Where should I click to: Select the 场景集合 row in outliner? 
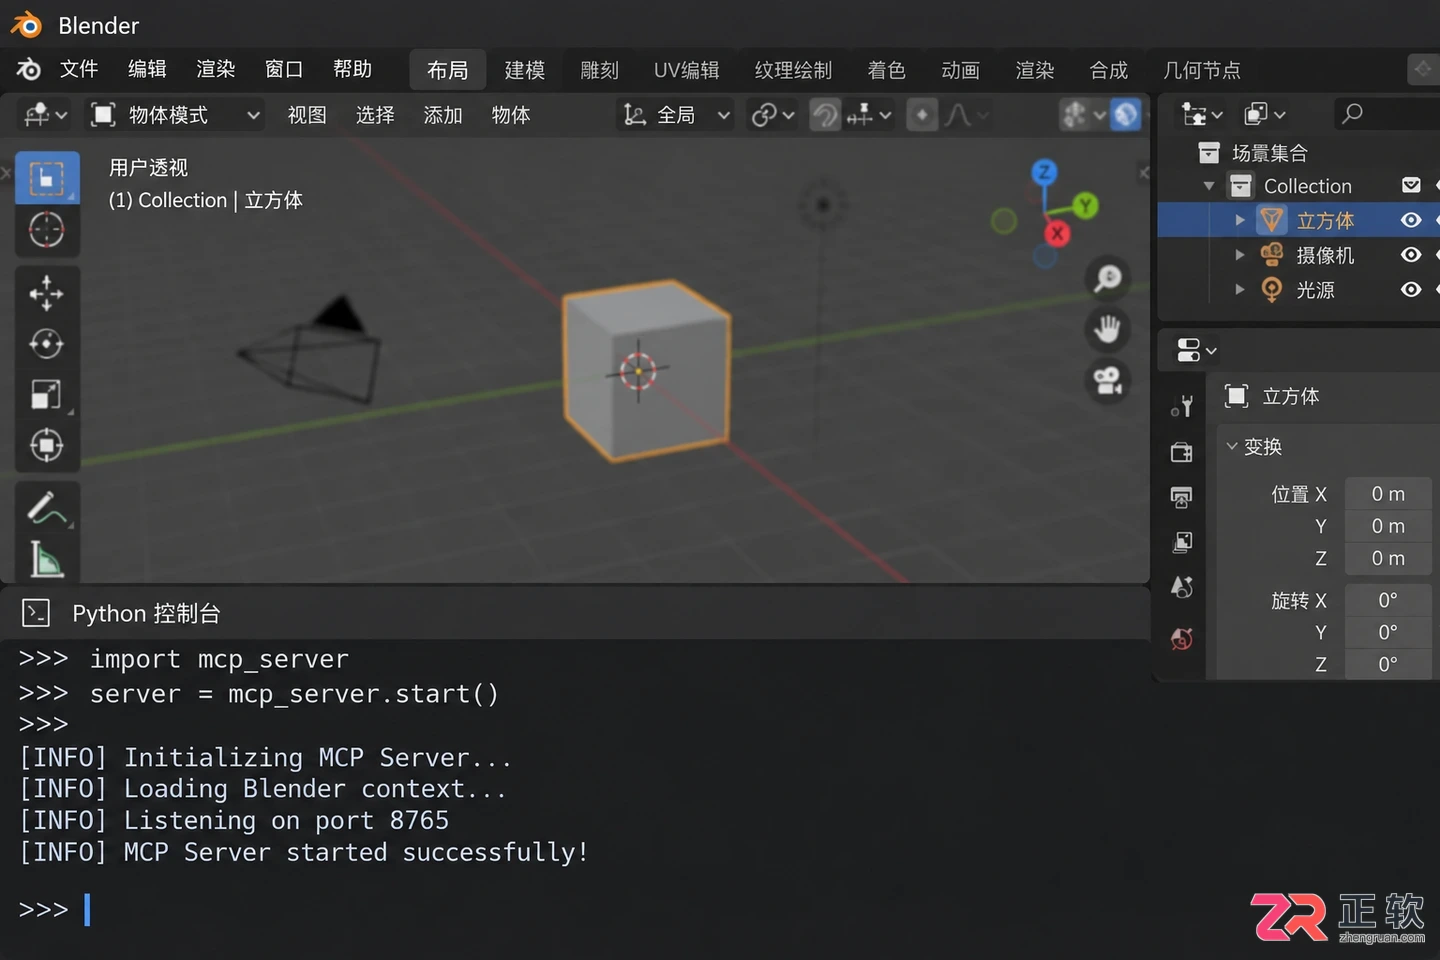pos(1298,153)
